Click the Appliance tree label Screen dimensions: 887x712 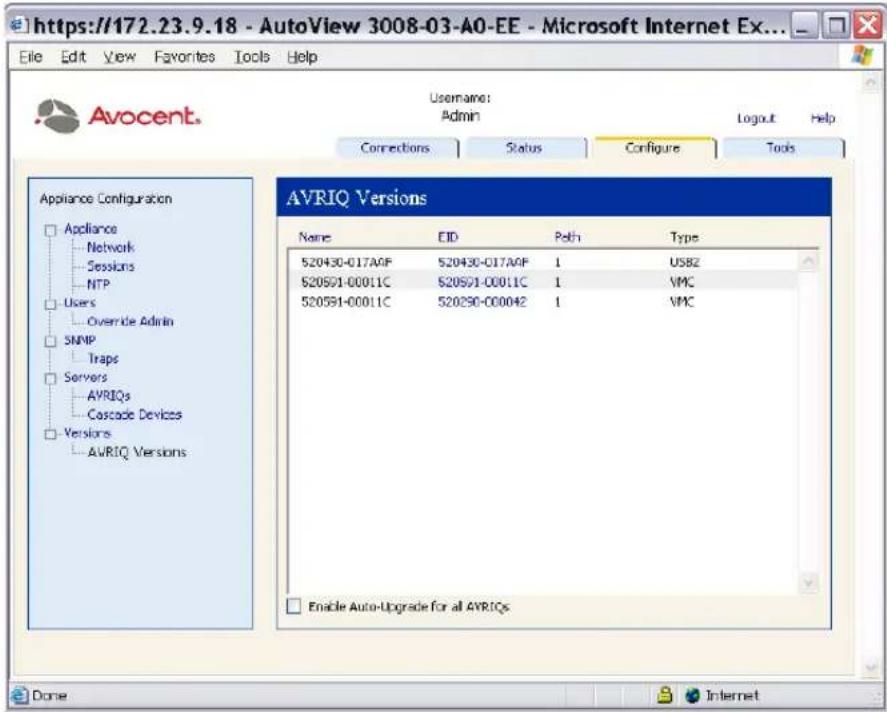[91, 228]
